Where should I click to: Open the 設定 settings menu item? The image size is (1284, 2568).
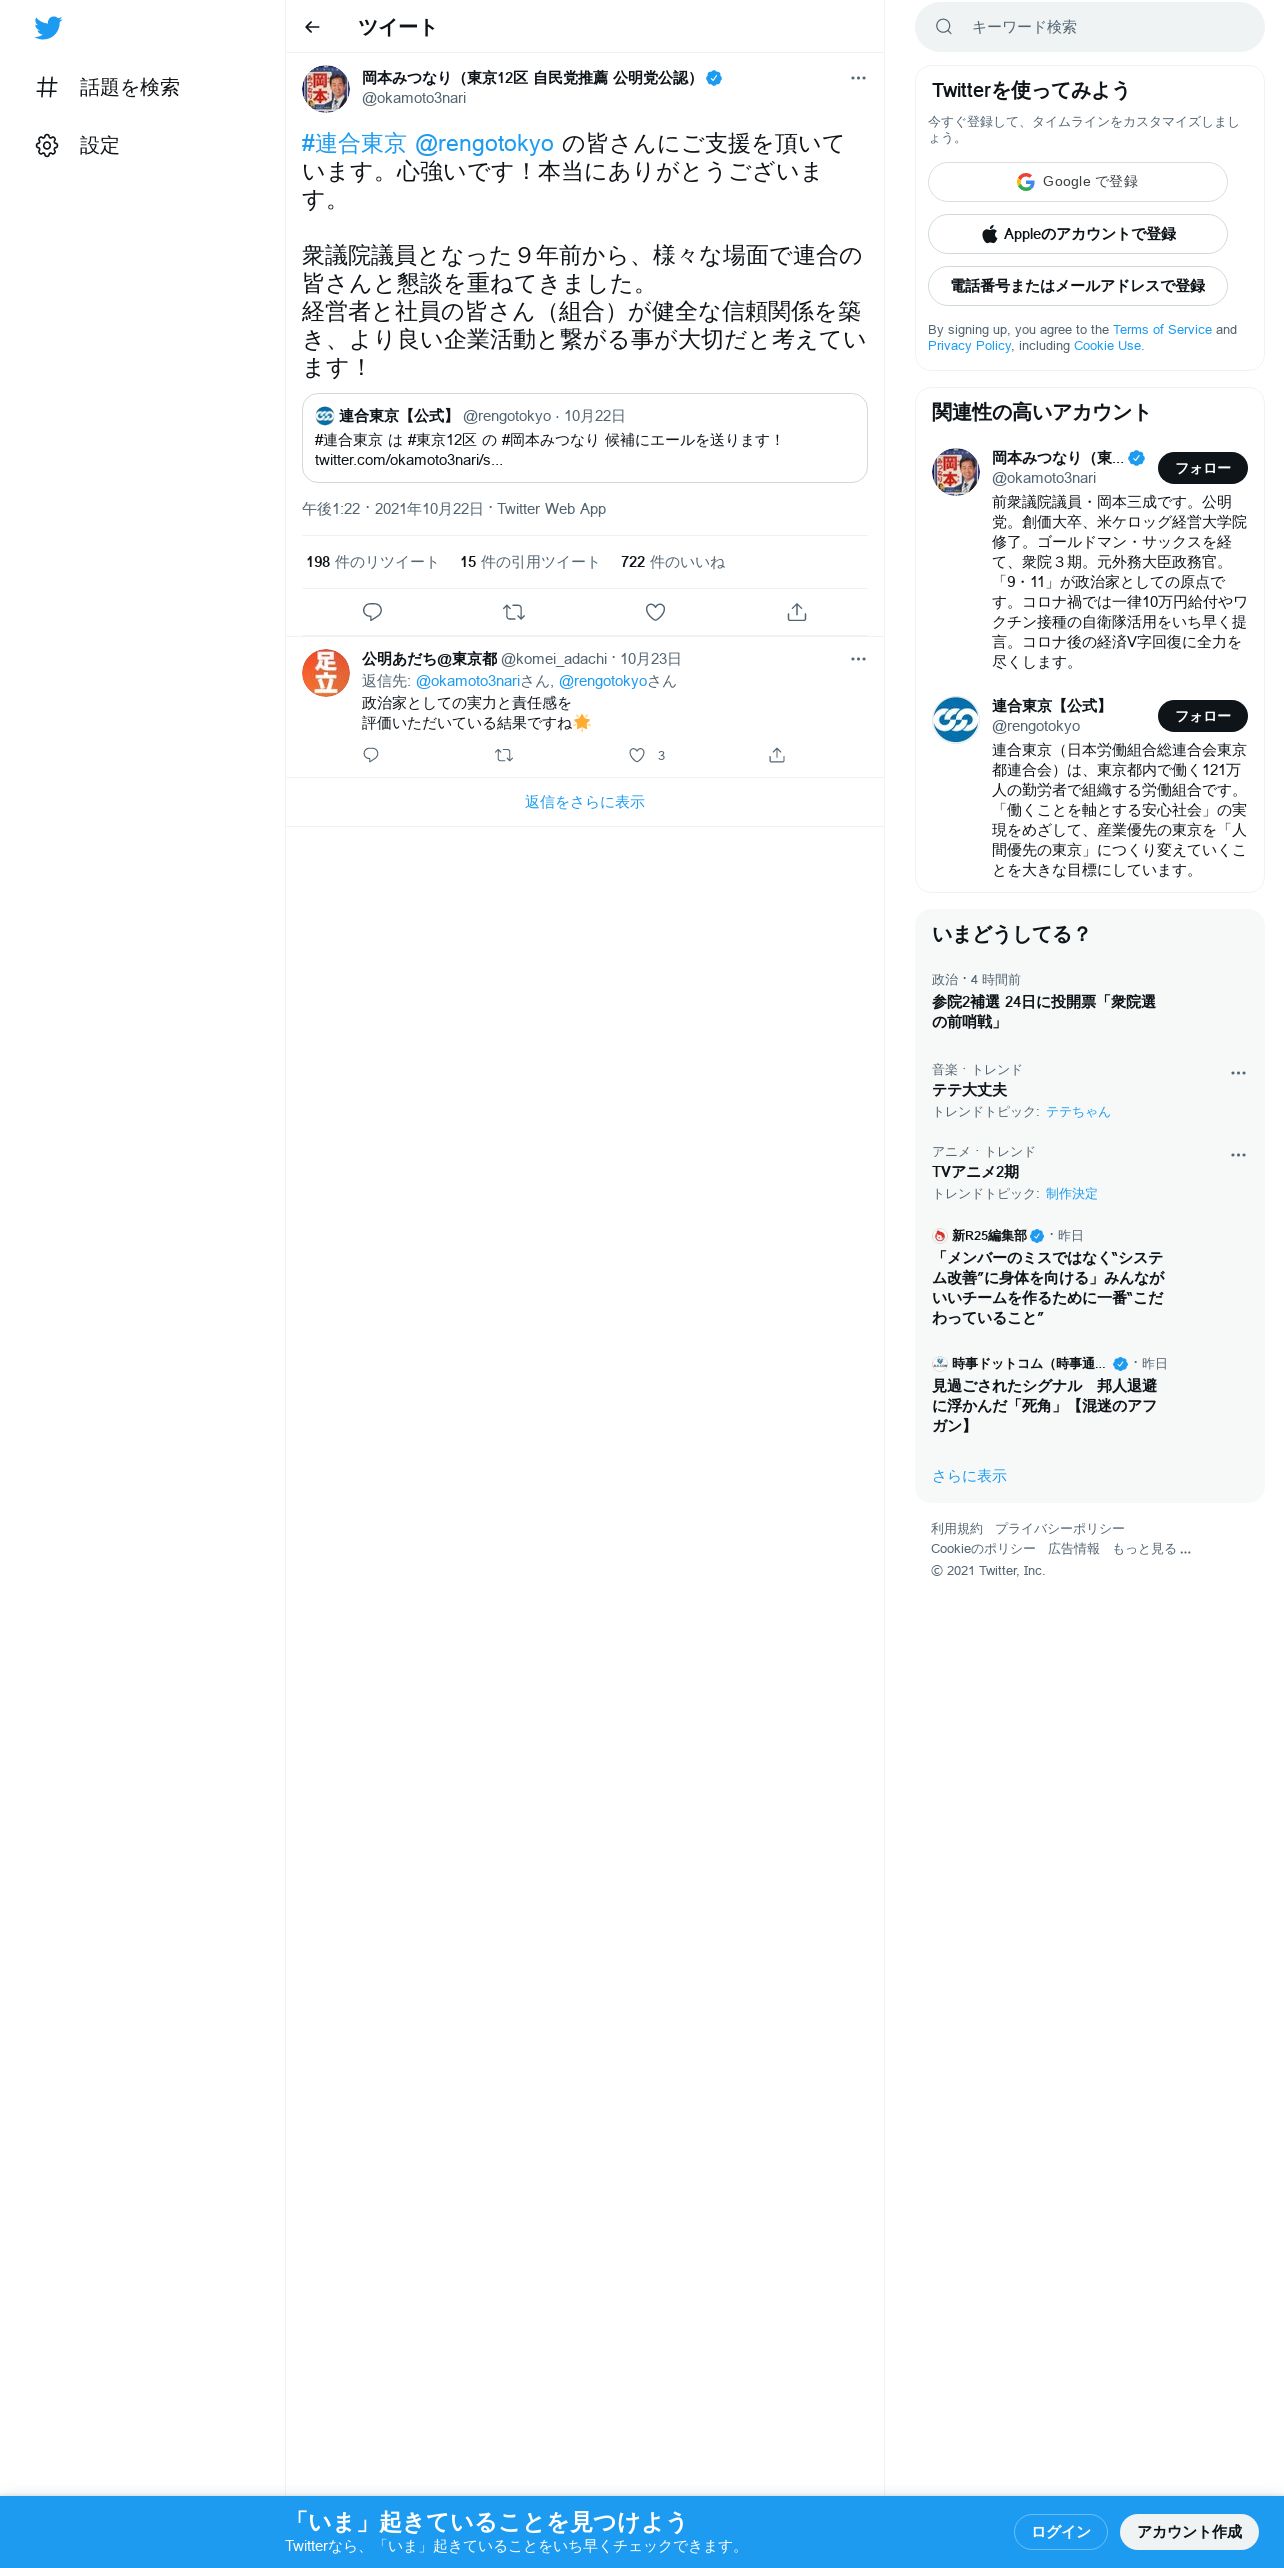(78, 145)
